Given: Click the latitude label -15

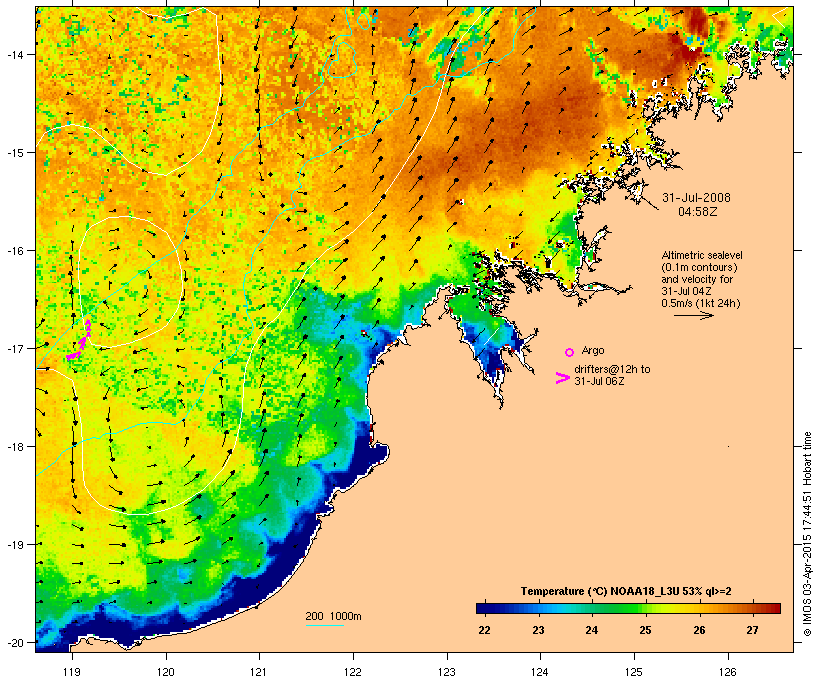Looking at the screenshot, I should coord(14,153).
